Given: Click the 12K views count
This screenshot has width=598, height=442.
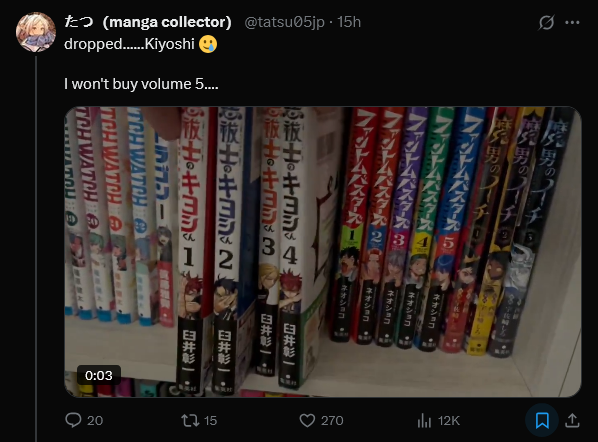Looking at the screenshot, I should click(x=448, y=420).
